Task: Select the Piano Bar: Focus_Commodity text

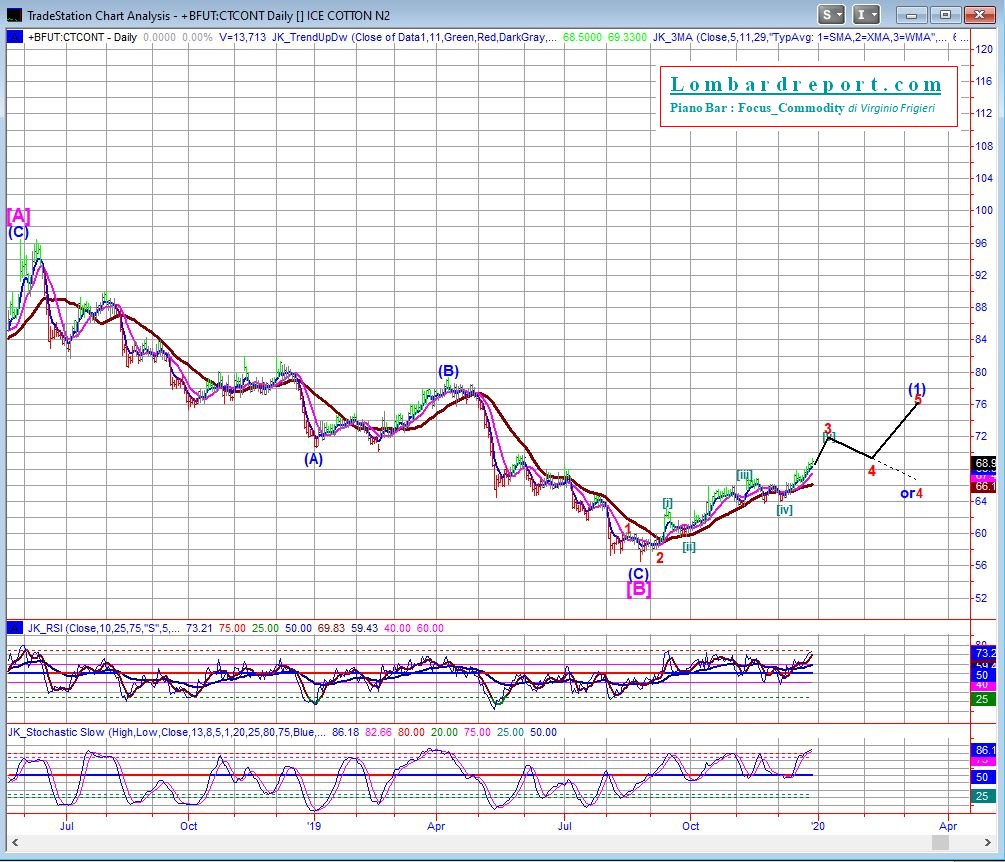Action: (x=757, y=108)
